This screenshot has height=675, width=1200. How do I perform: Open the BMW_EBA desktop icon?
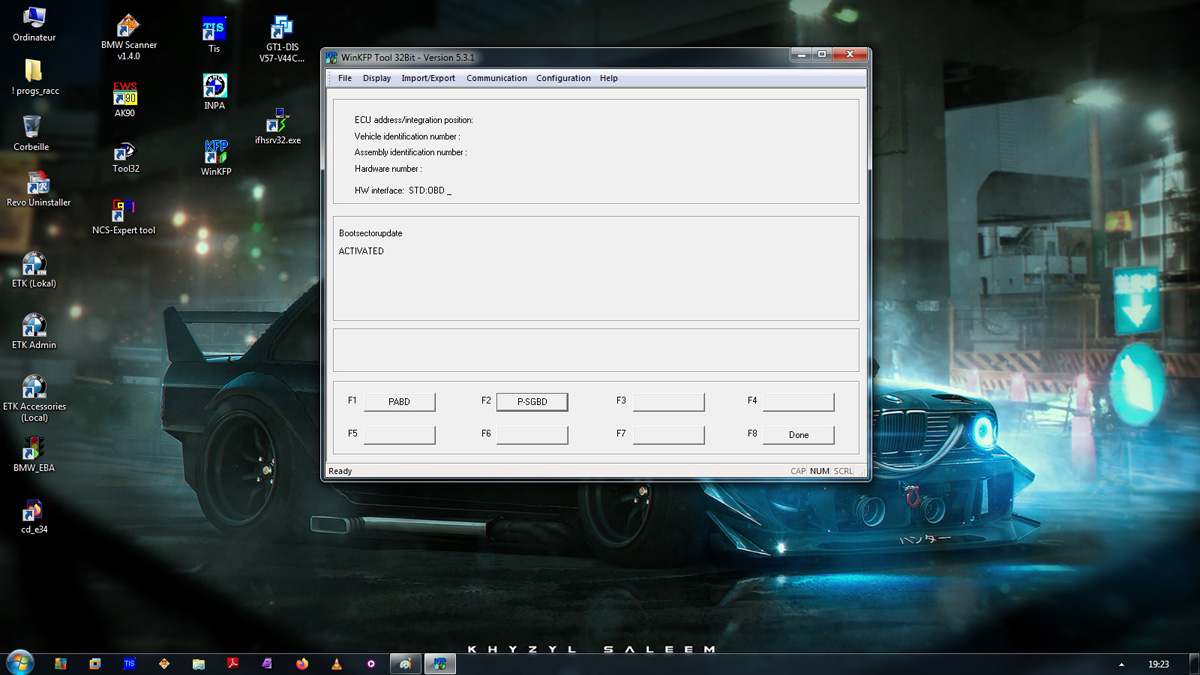(34, 454)
